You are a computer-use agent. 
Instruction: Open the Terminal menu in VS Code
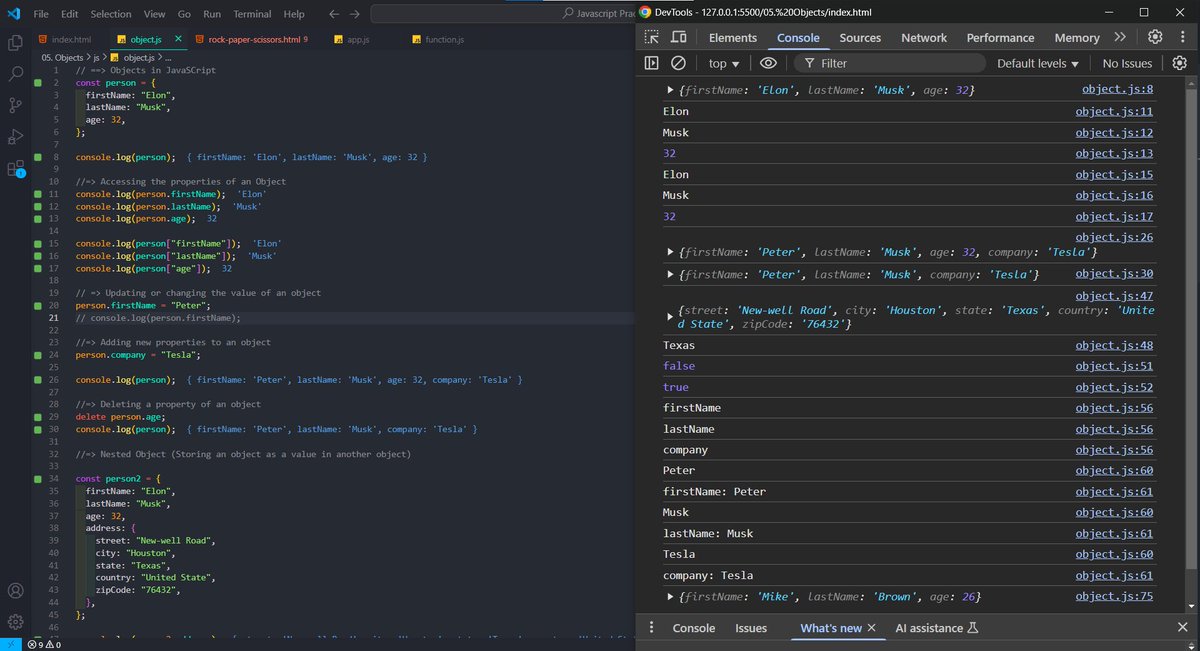252,14
